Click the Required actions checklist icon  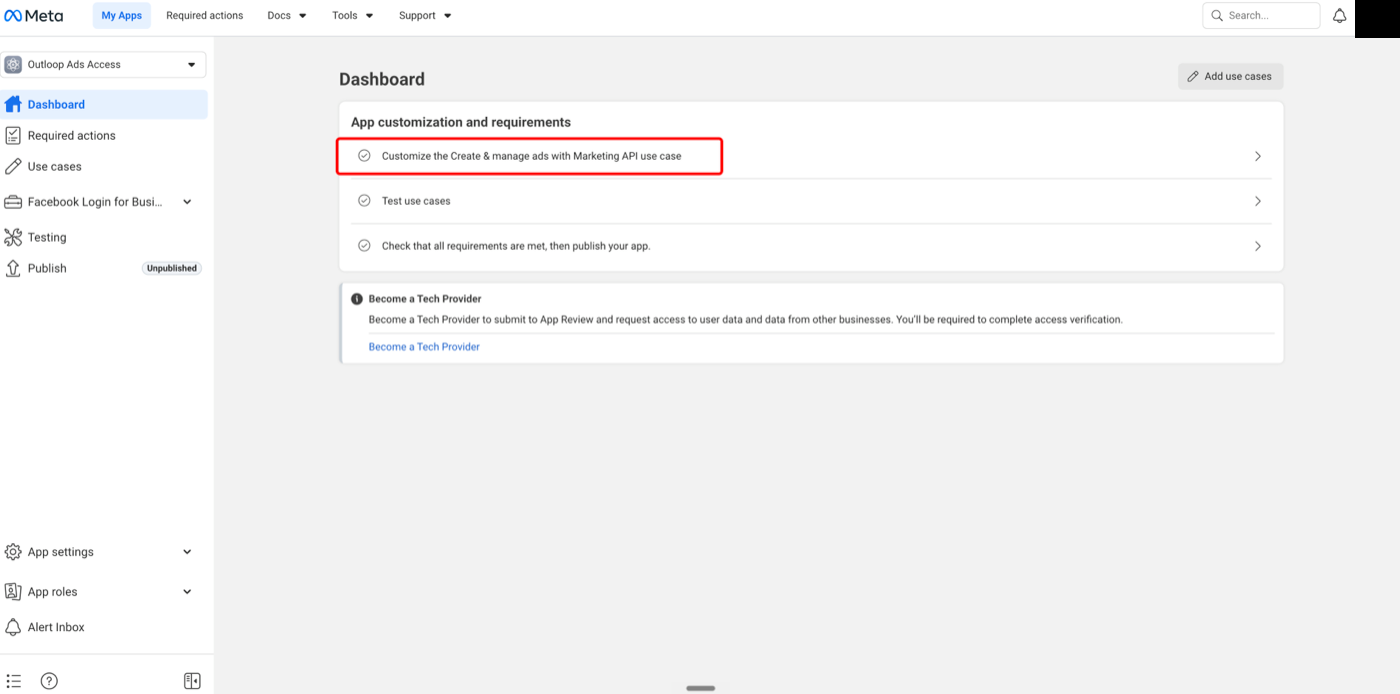(x=13, y=135)
